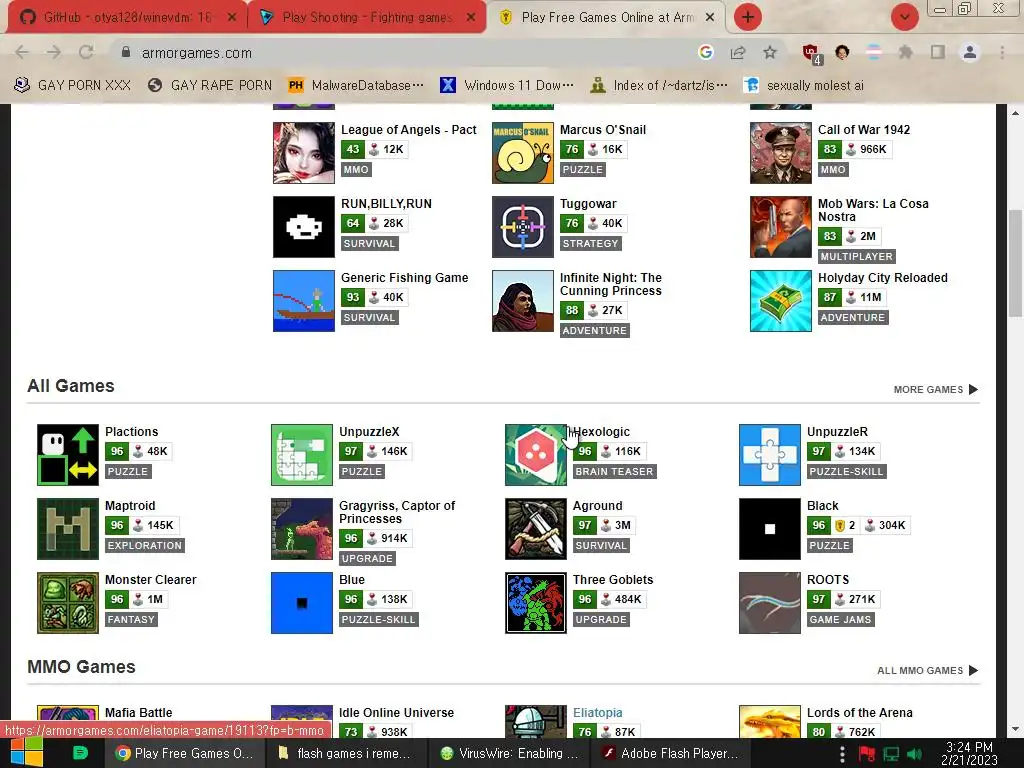The width and height of the screenshot is (1024, 768).
Task: Open Adobe Flash Player taskbar item
Action: pos(669,753)
